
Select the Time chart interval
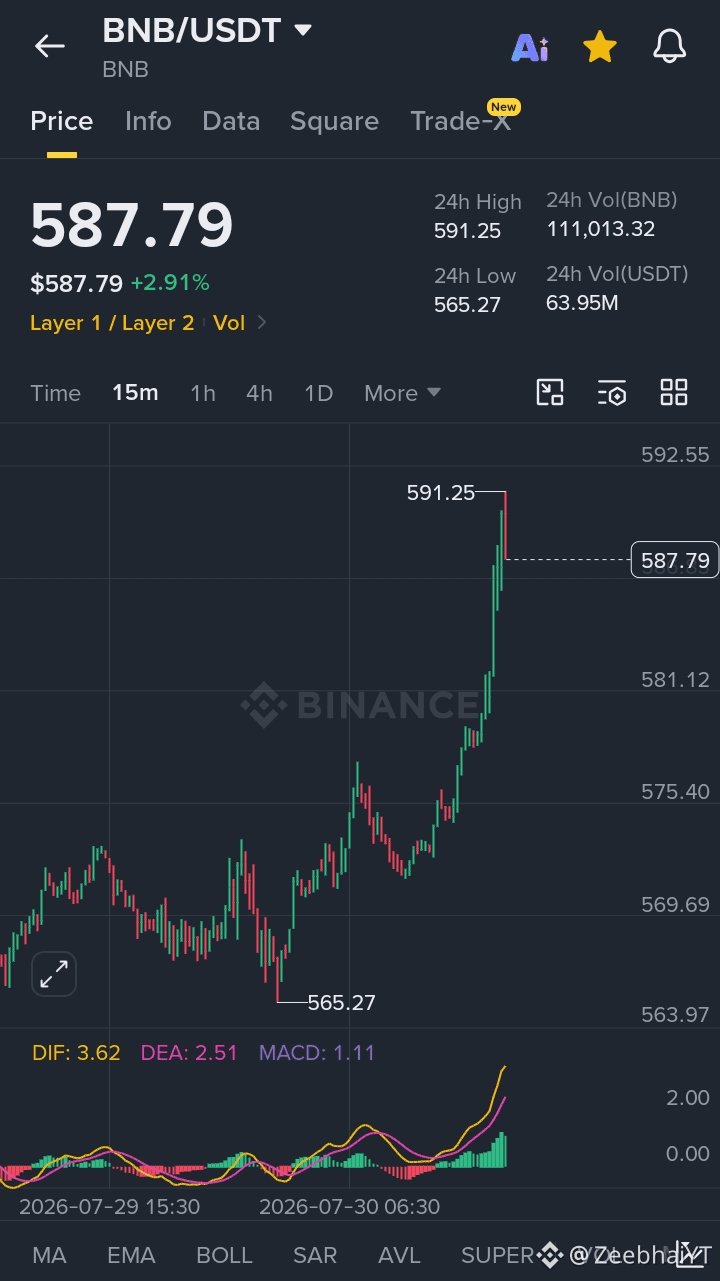(55, 393)
